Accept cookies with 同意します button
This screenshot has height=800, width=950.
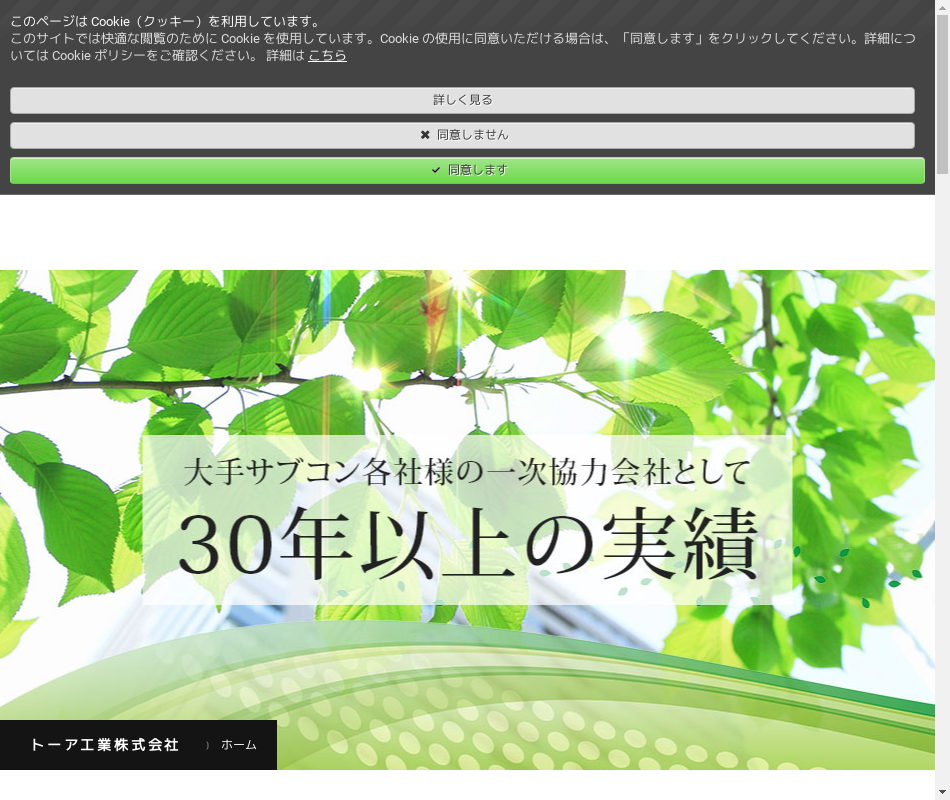467,170
